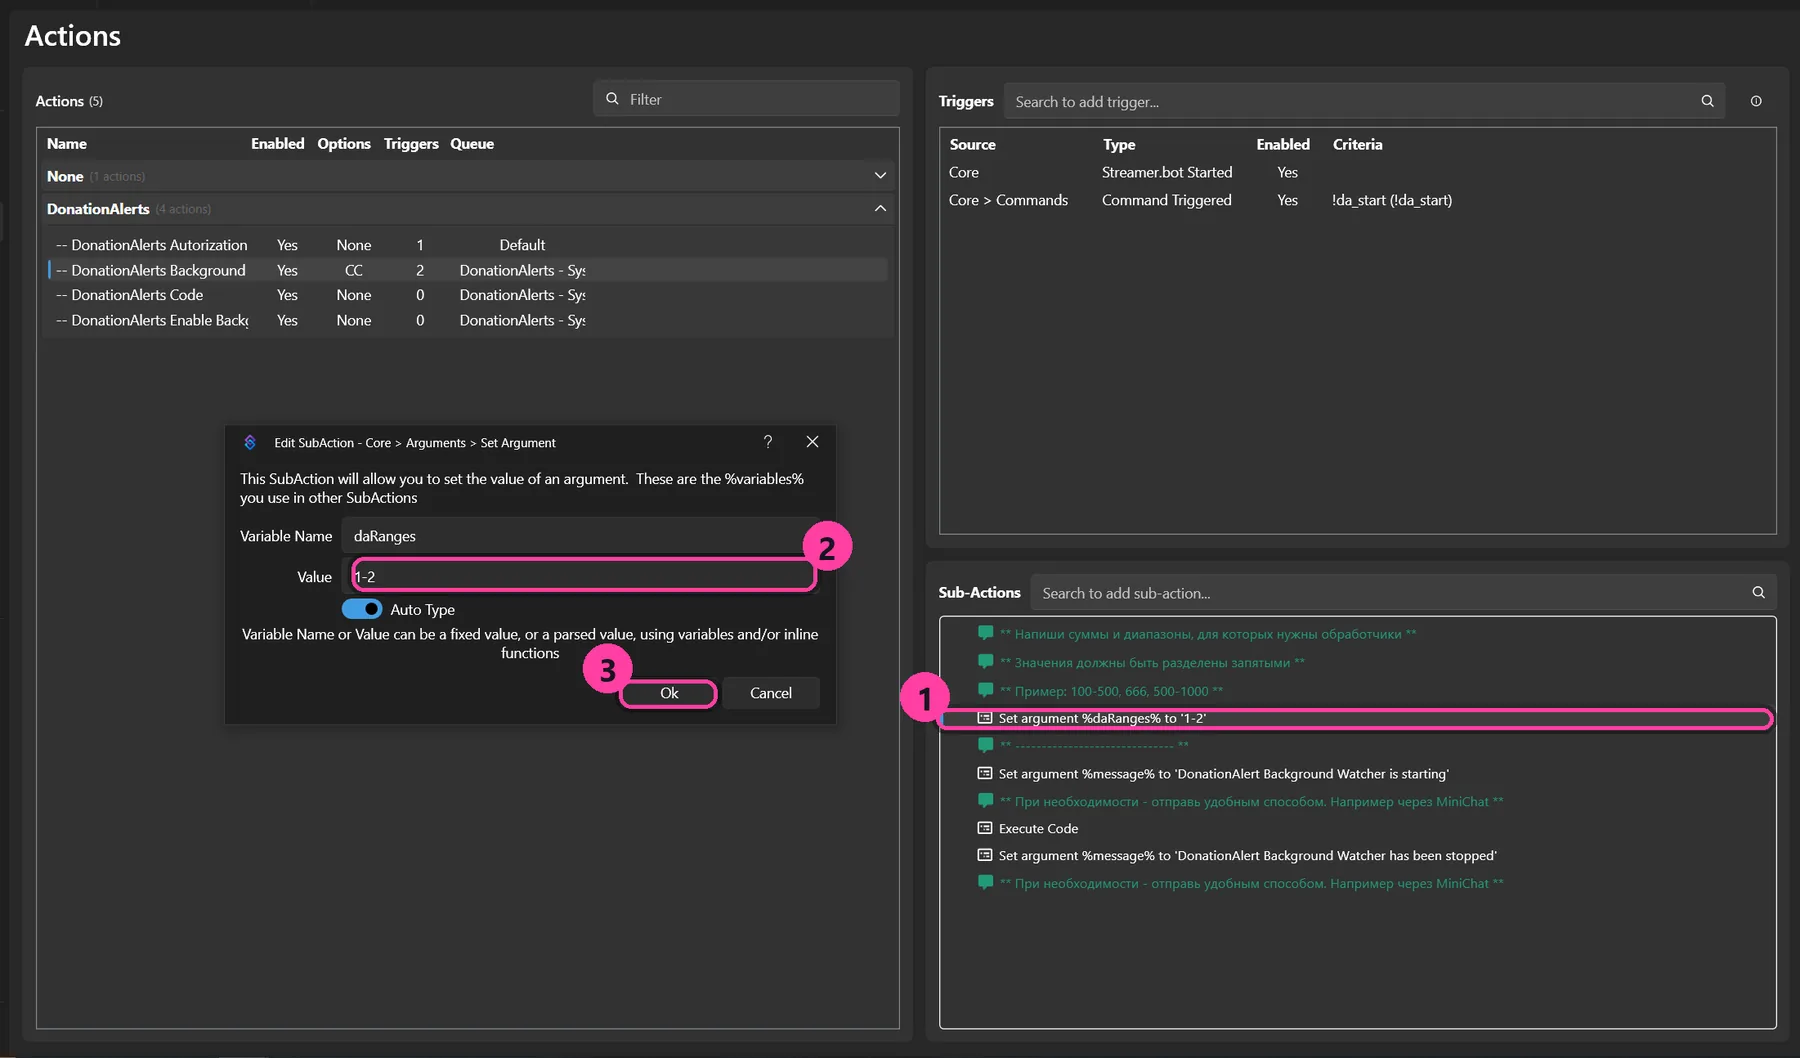Image resolution: width=1800 pixels, height=1058 pixels.
Task: Click the comment icon beside 'Значения должны быть'
Action: click(985, 662)
